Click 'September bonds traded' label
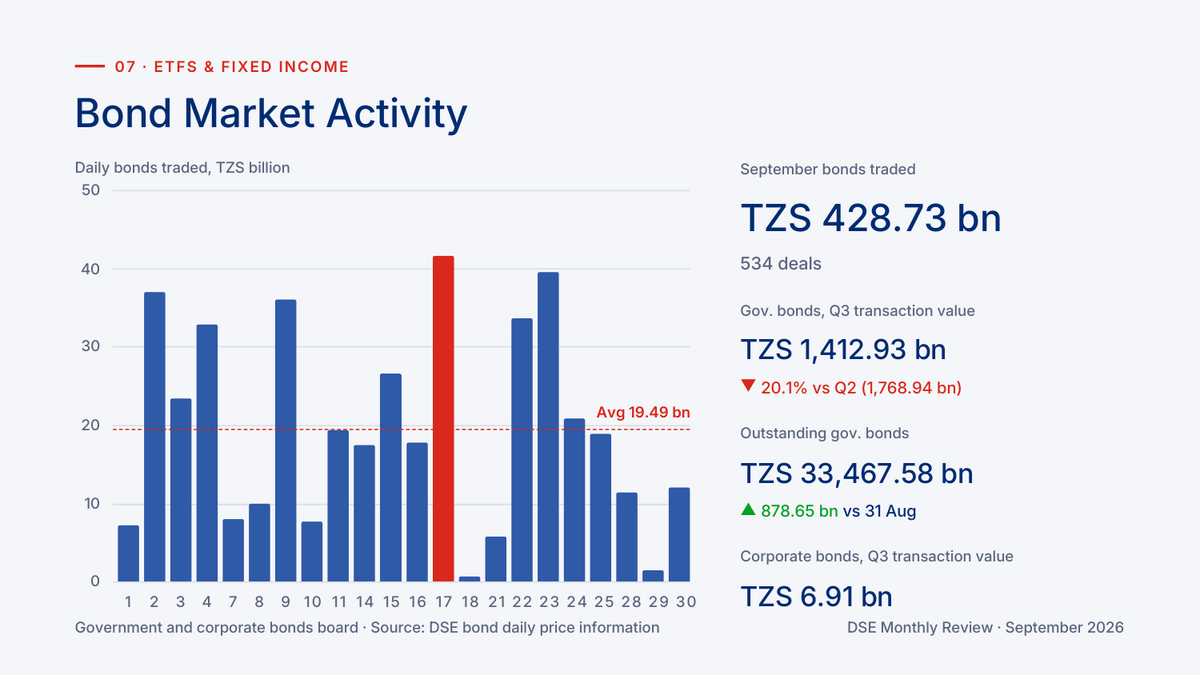The height and width of the screenshot is (675, 1200). (x=828, y=169)
